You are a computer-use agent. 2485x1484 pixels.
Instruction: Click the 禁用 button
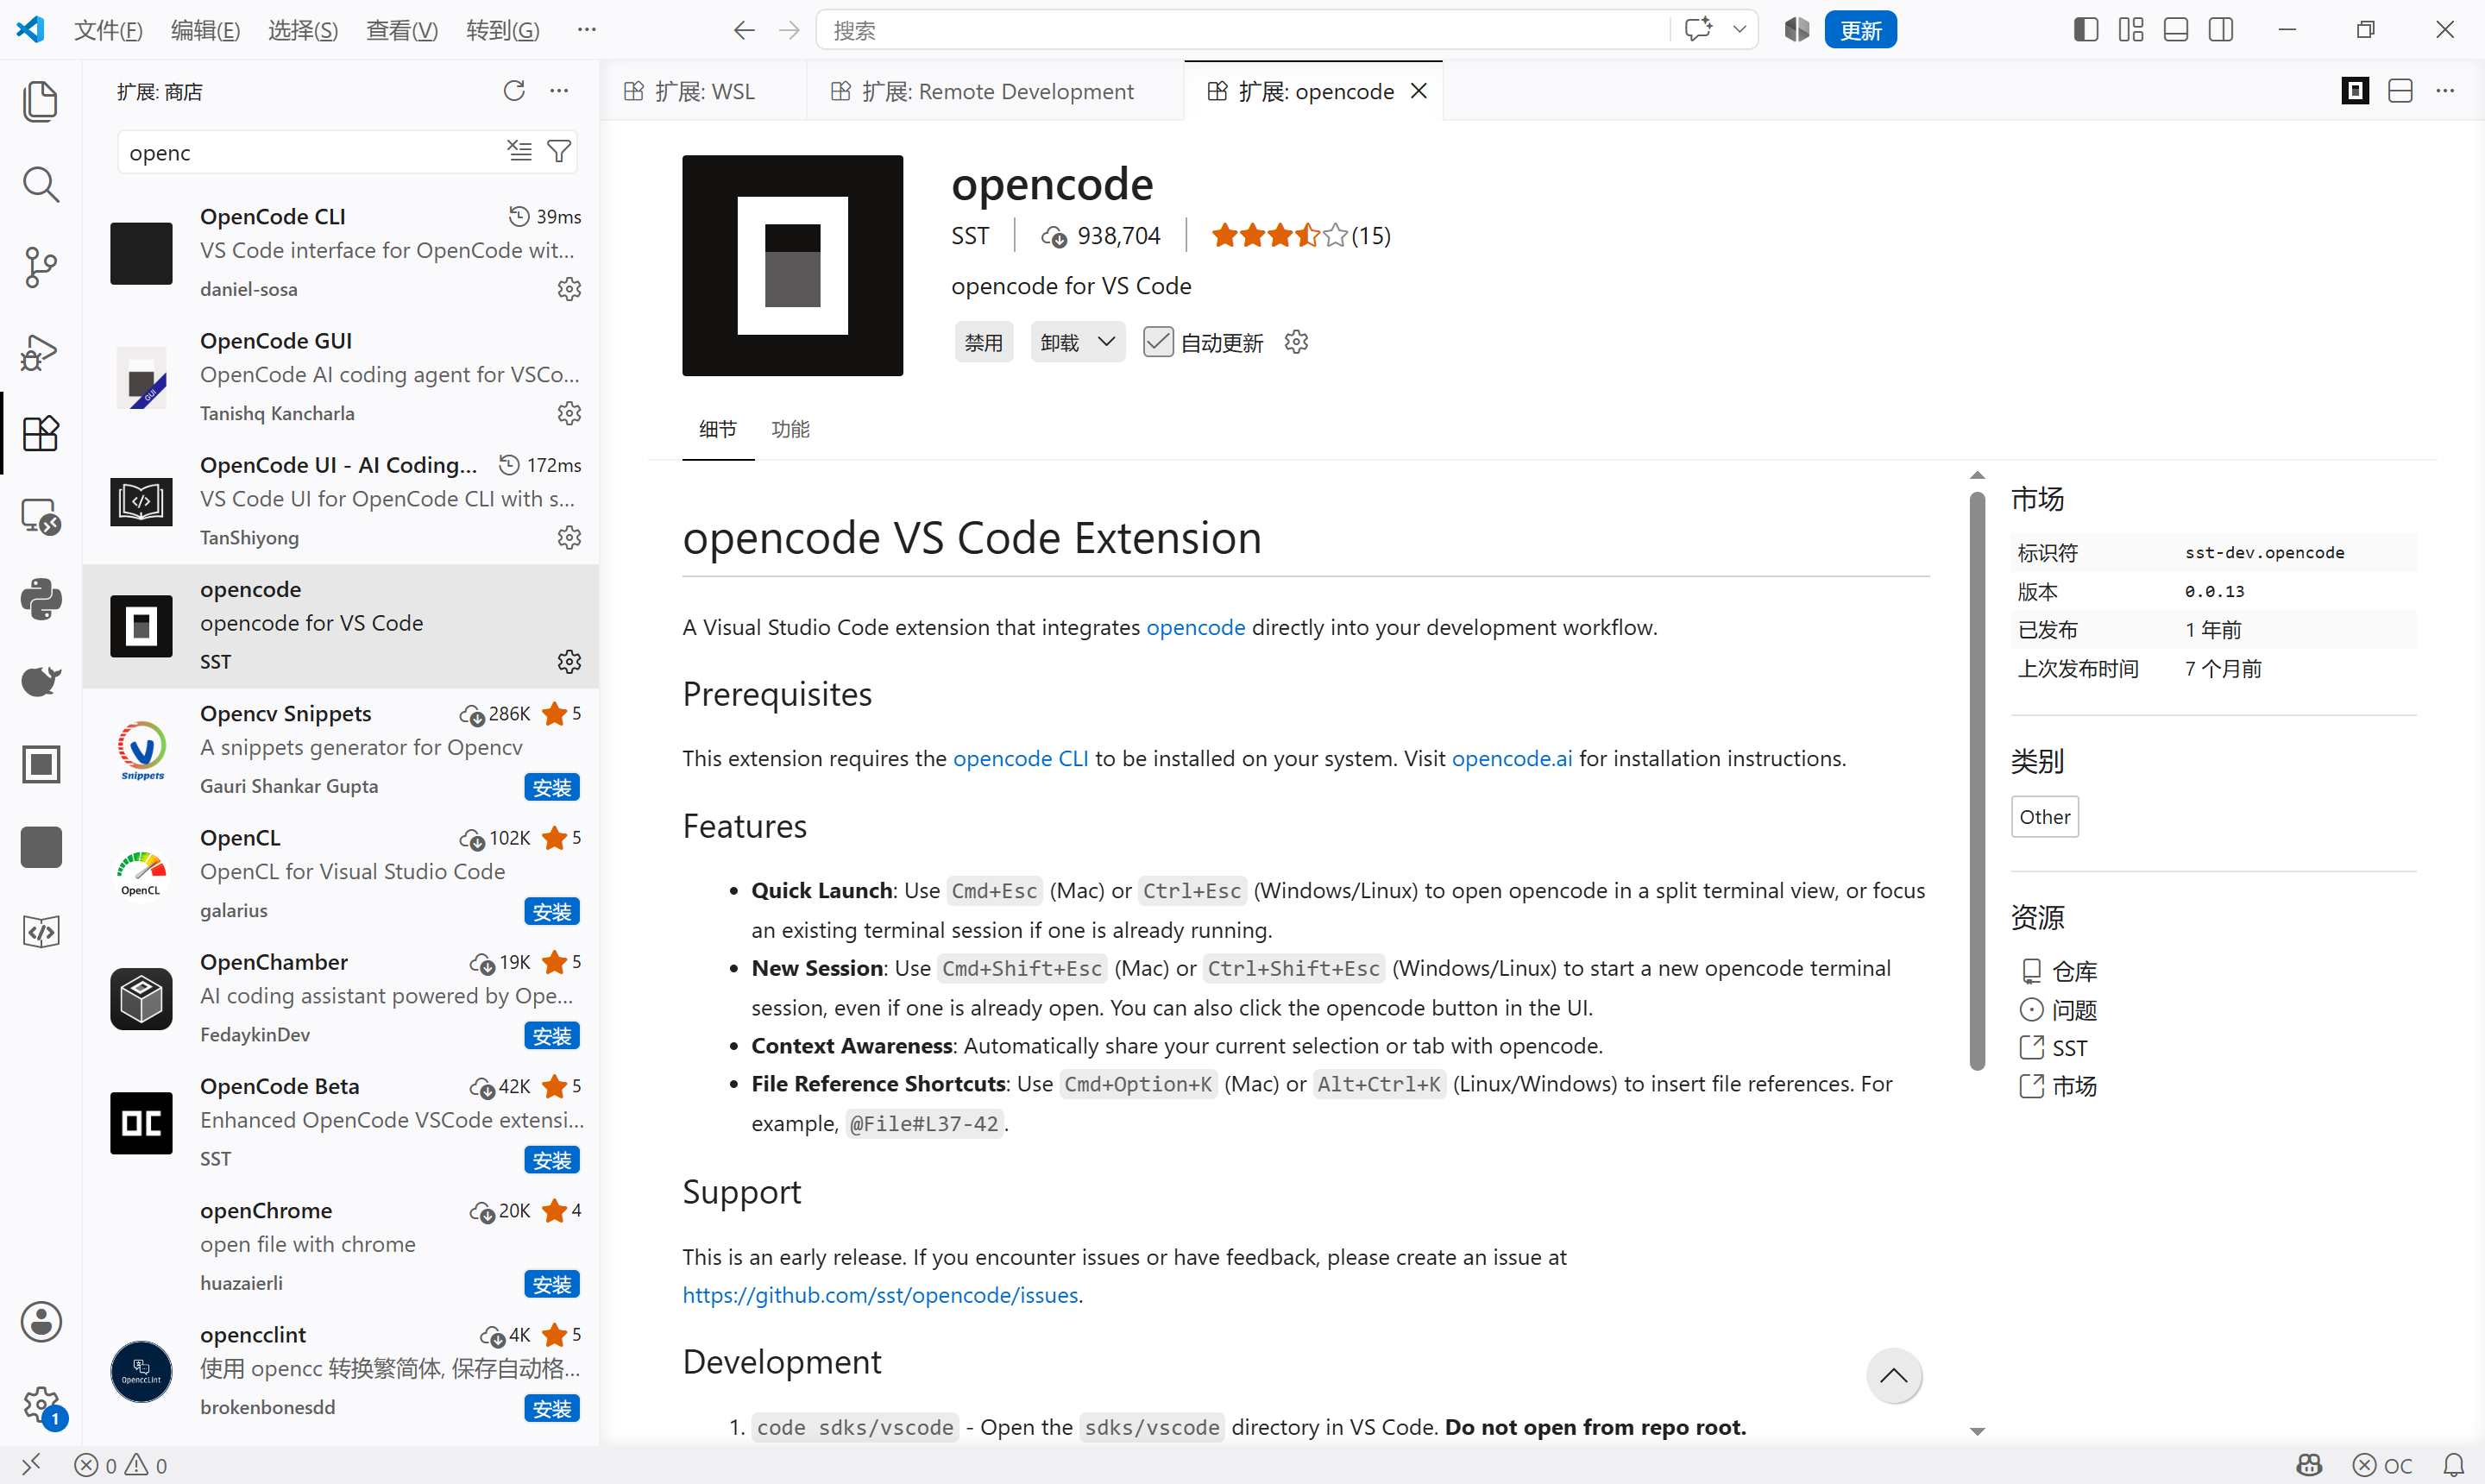tap(984, 342)
